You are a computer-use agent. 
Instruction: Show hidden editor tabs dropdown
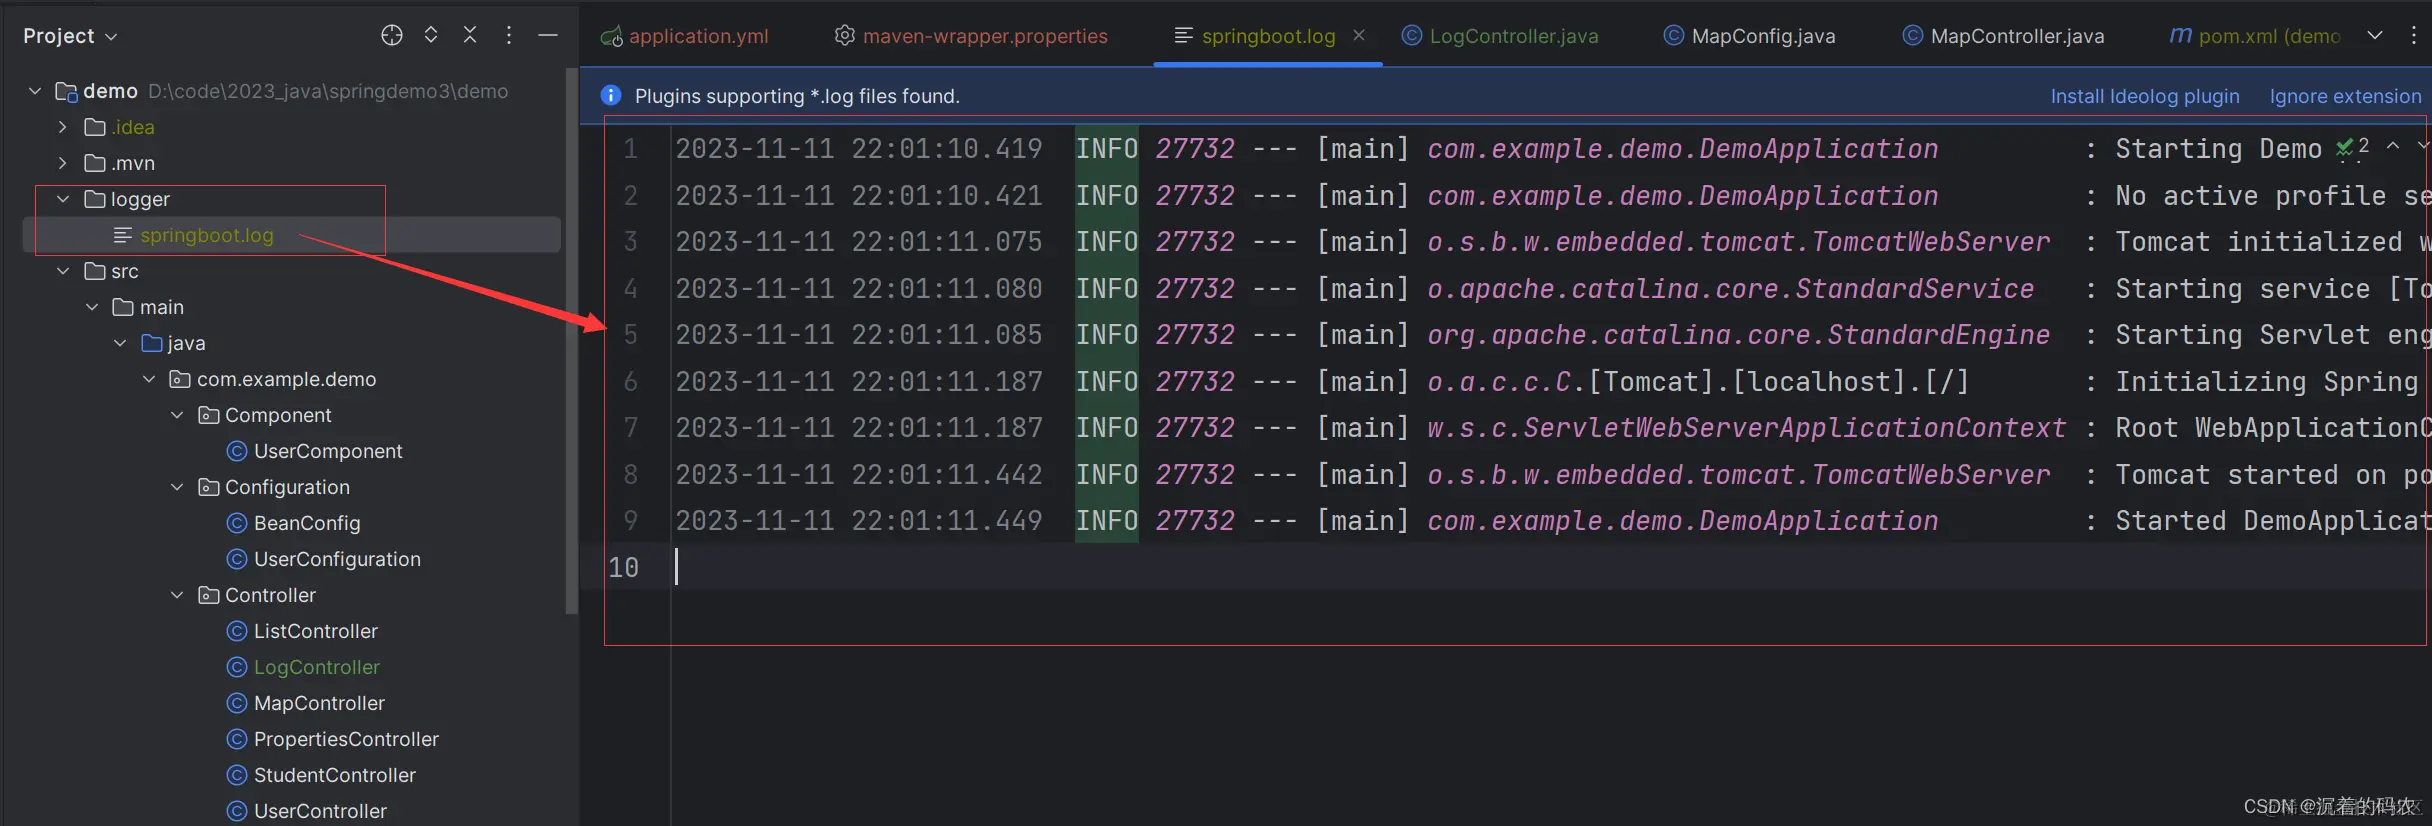2375,36
